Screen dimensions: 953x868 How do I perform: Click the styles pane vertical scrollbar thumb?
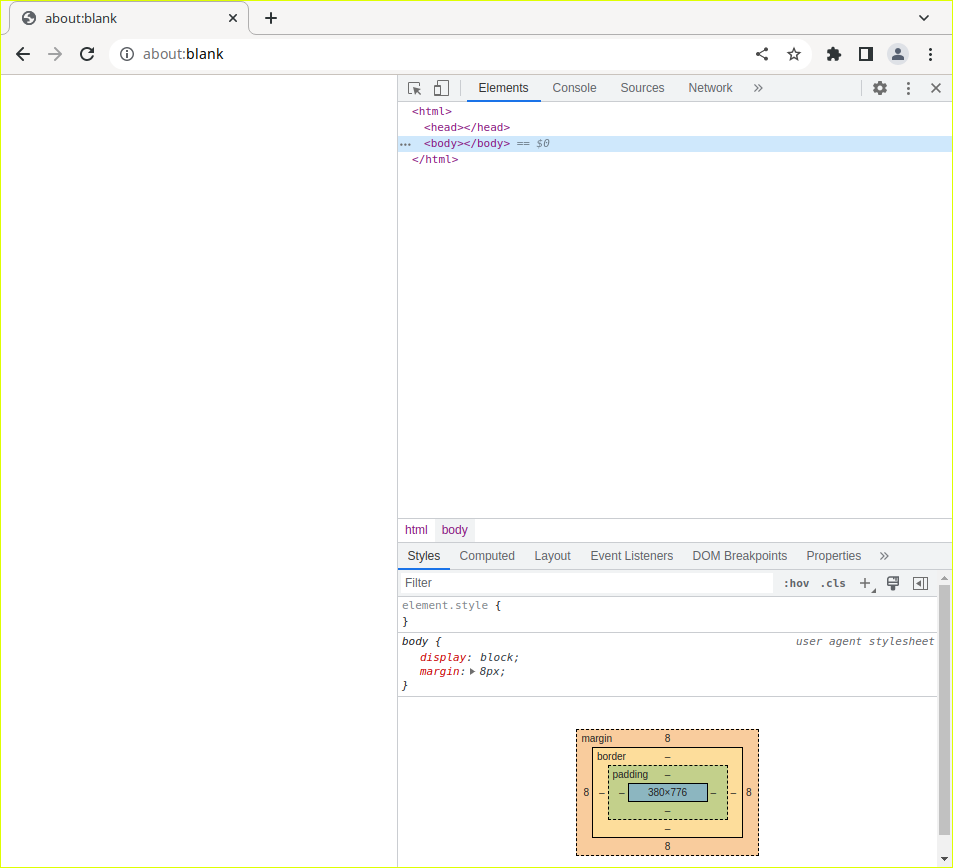(944, 710)
